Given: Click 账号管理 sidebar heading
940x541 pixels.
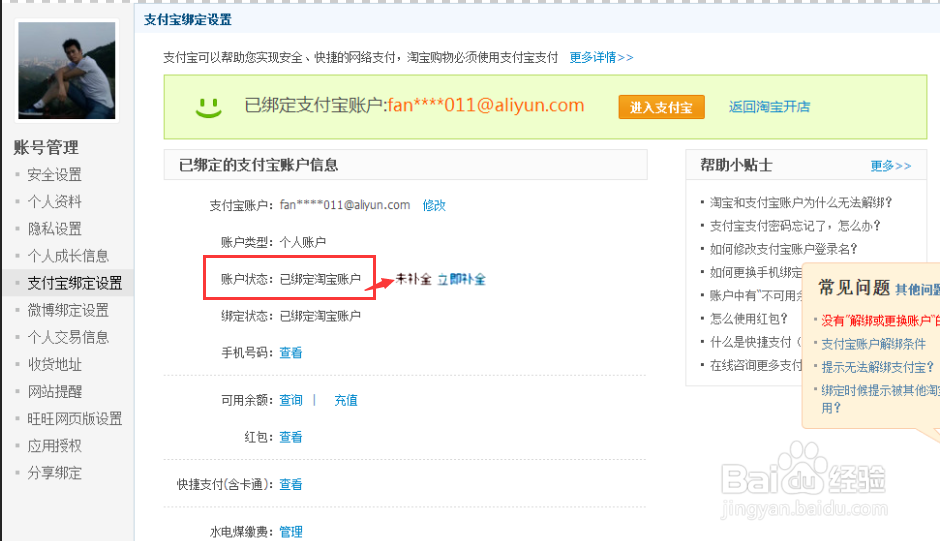Looking at the screenshot, I should [x=46, y=147].
